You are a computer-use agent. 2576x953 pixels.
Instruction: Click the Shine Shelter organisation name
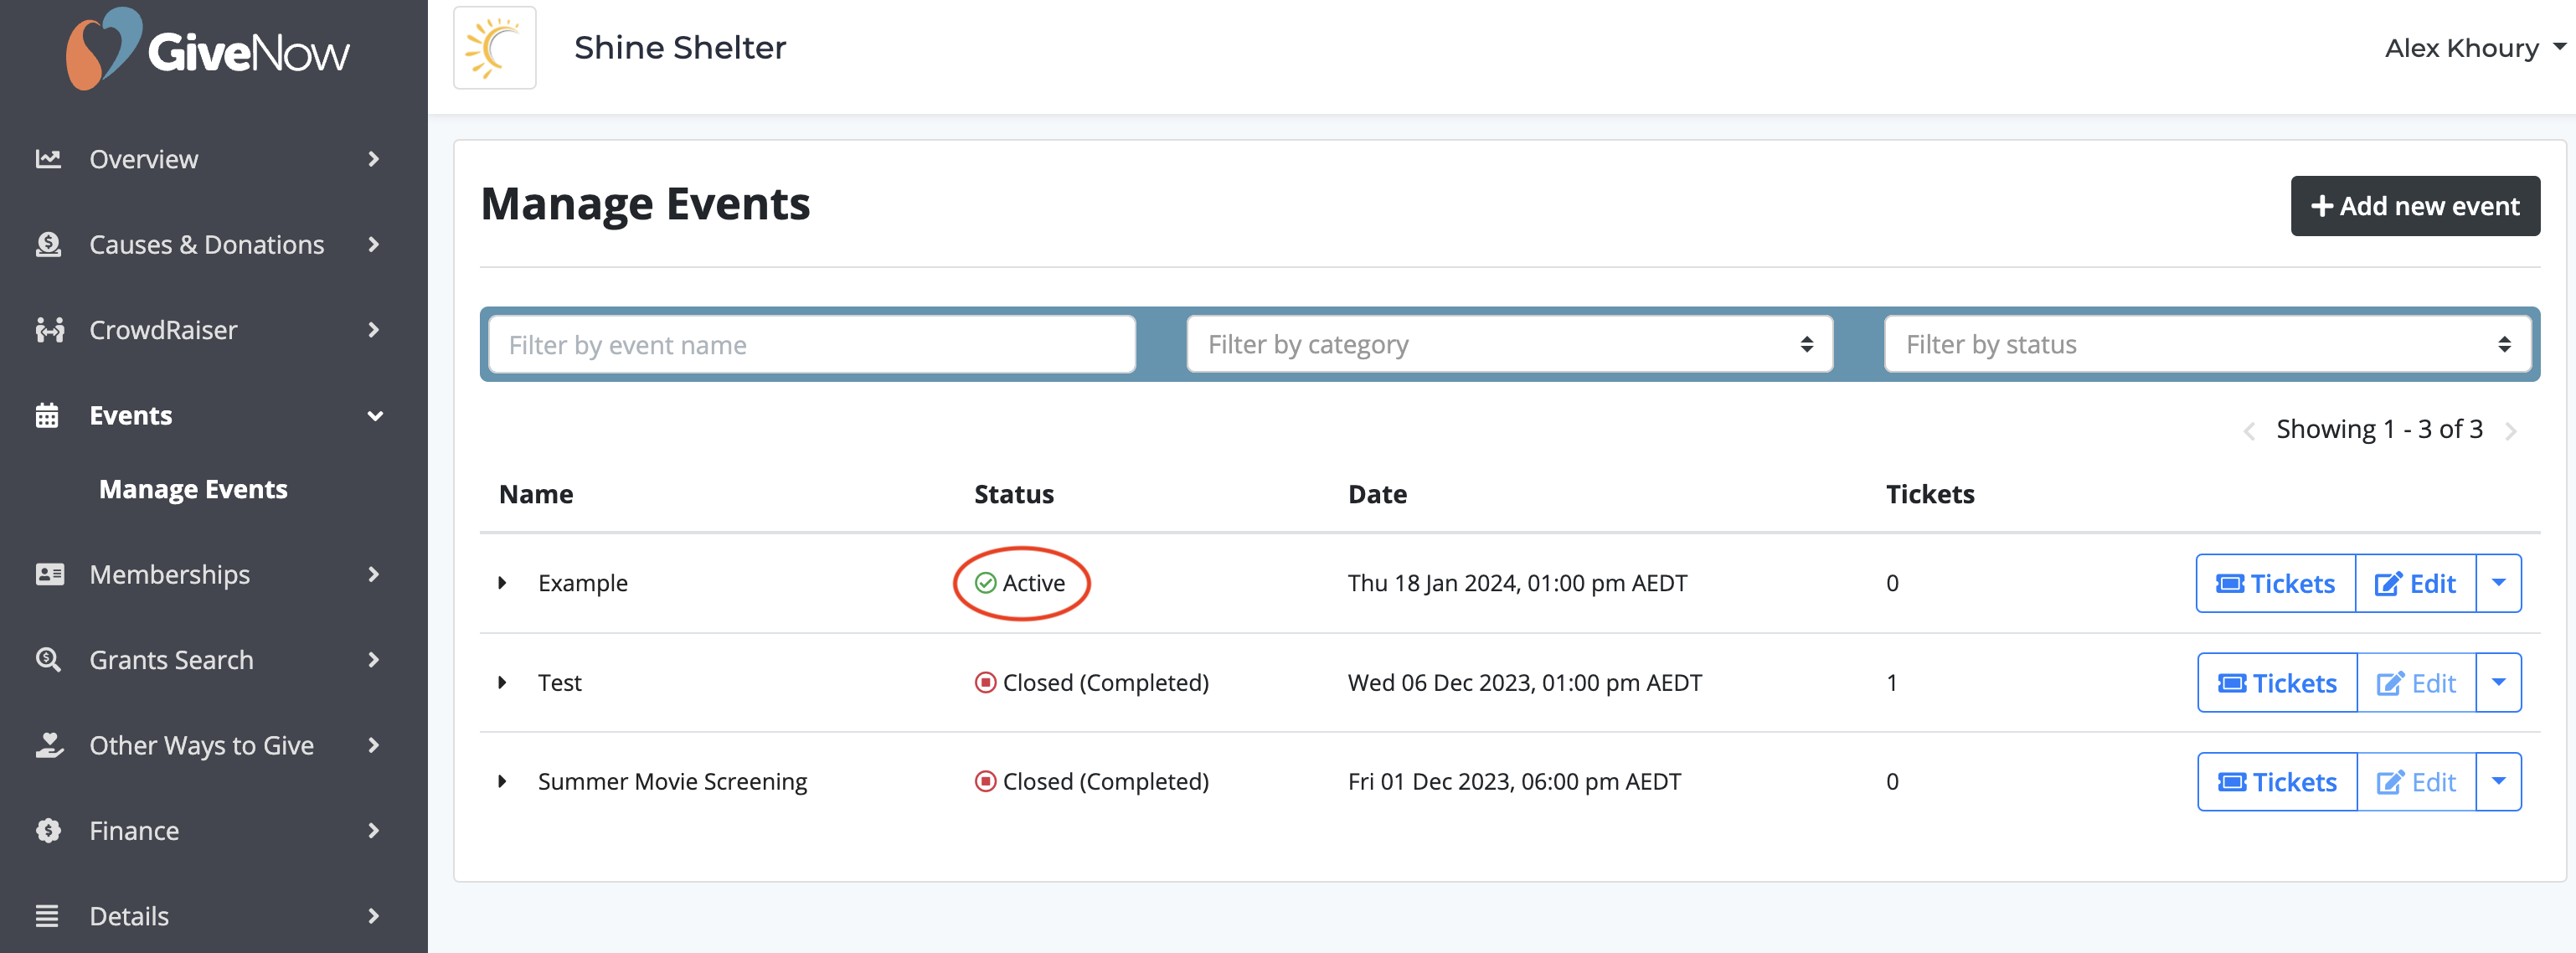(680, 48)
